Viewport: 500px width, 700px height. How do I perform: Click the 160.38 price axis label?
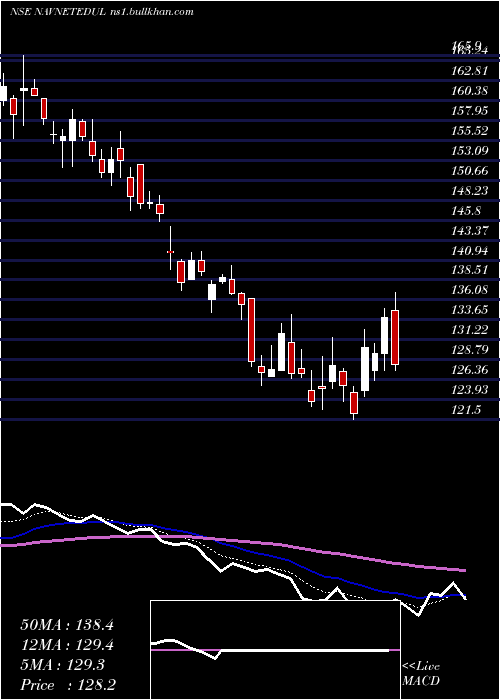pos(471,91)
